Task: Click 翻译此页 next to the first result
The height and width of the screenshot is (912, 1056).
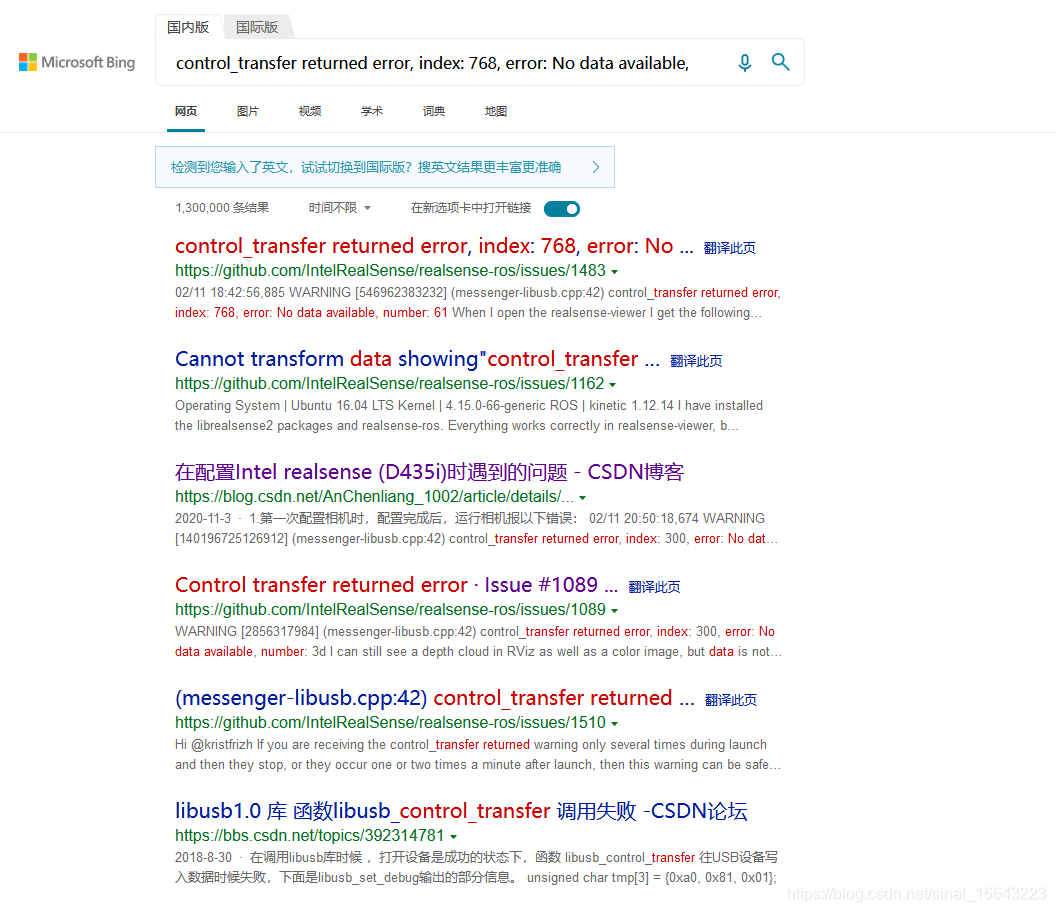Action: [729, 247]
